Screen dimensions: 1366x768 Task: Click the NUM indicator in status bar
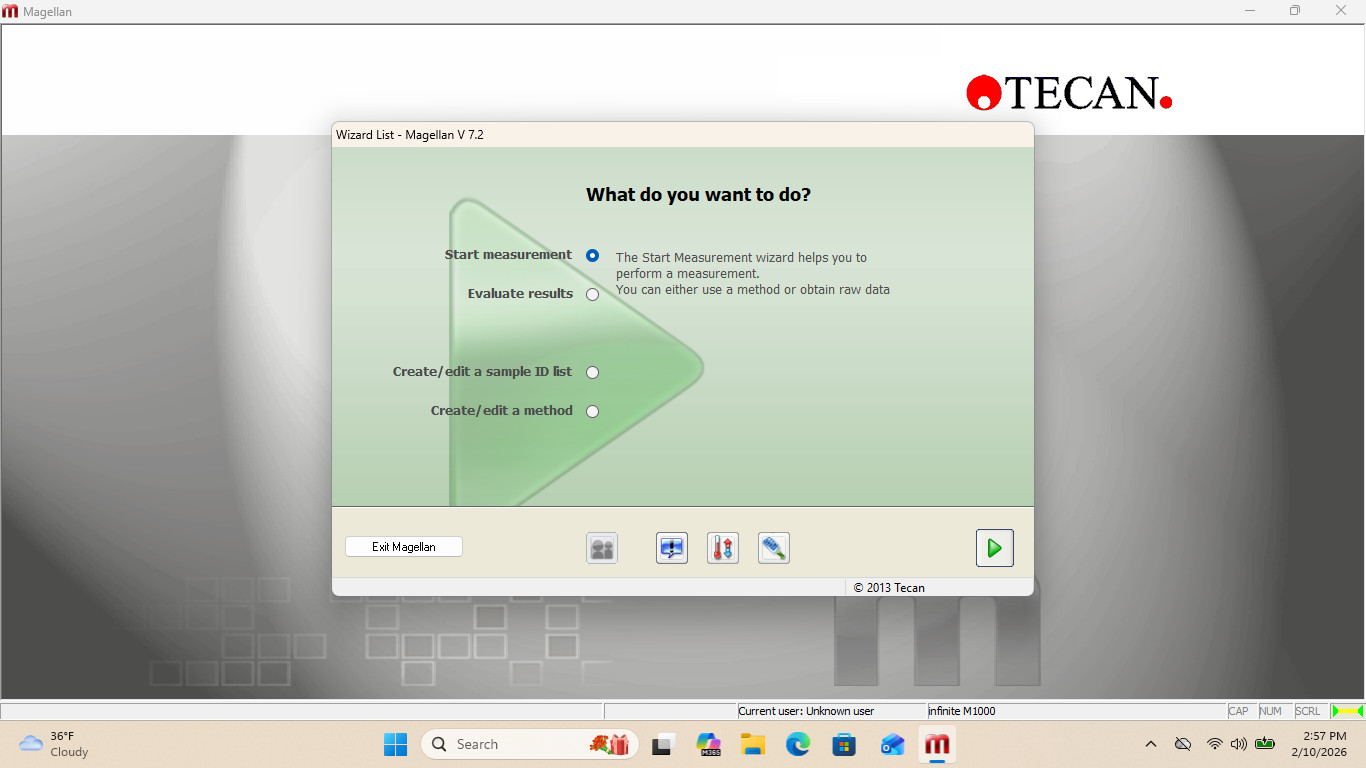click(x=1271, y=711)
